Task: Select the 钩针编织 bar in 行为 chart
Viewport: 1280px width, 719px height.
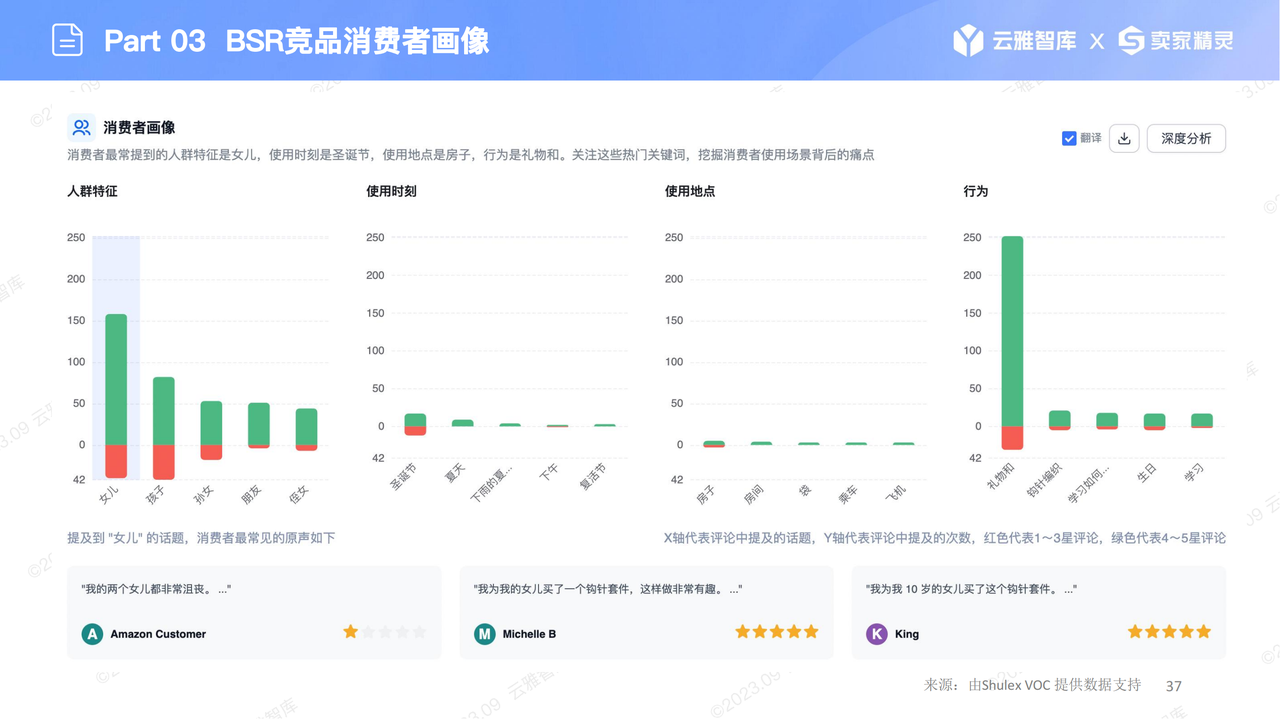Action: click(1060, 420)
